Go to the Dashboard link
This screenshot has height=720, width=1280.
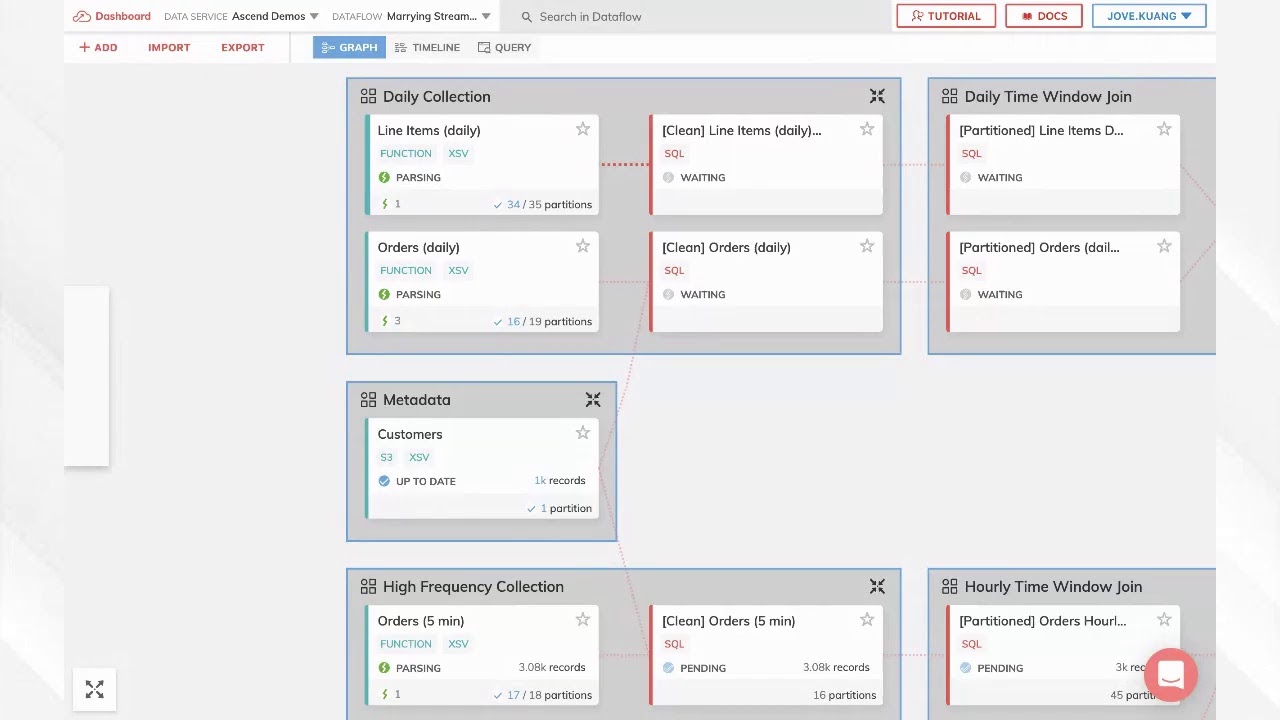coord(112,16)
